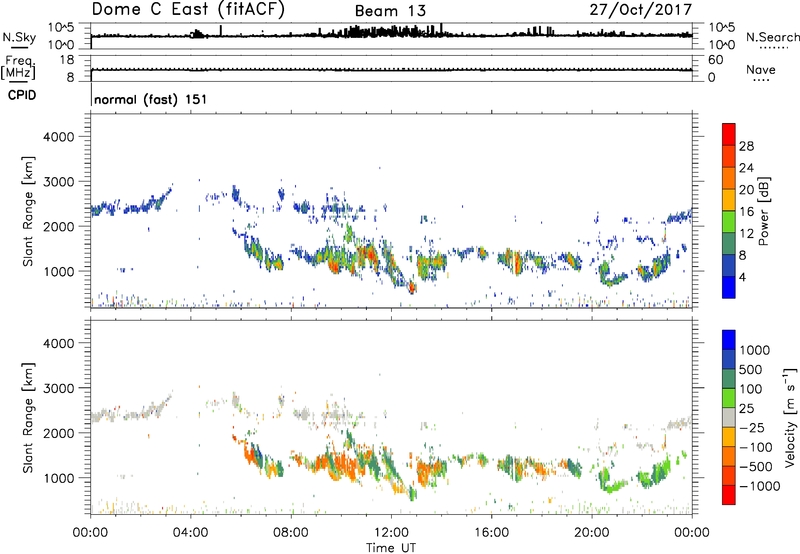Click the "−1000" label on Velocity colorbar
The height and width of the screenshot is (554, 800).
pyautogui.click(x=760, y=486)
